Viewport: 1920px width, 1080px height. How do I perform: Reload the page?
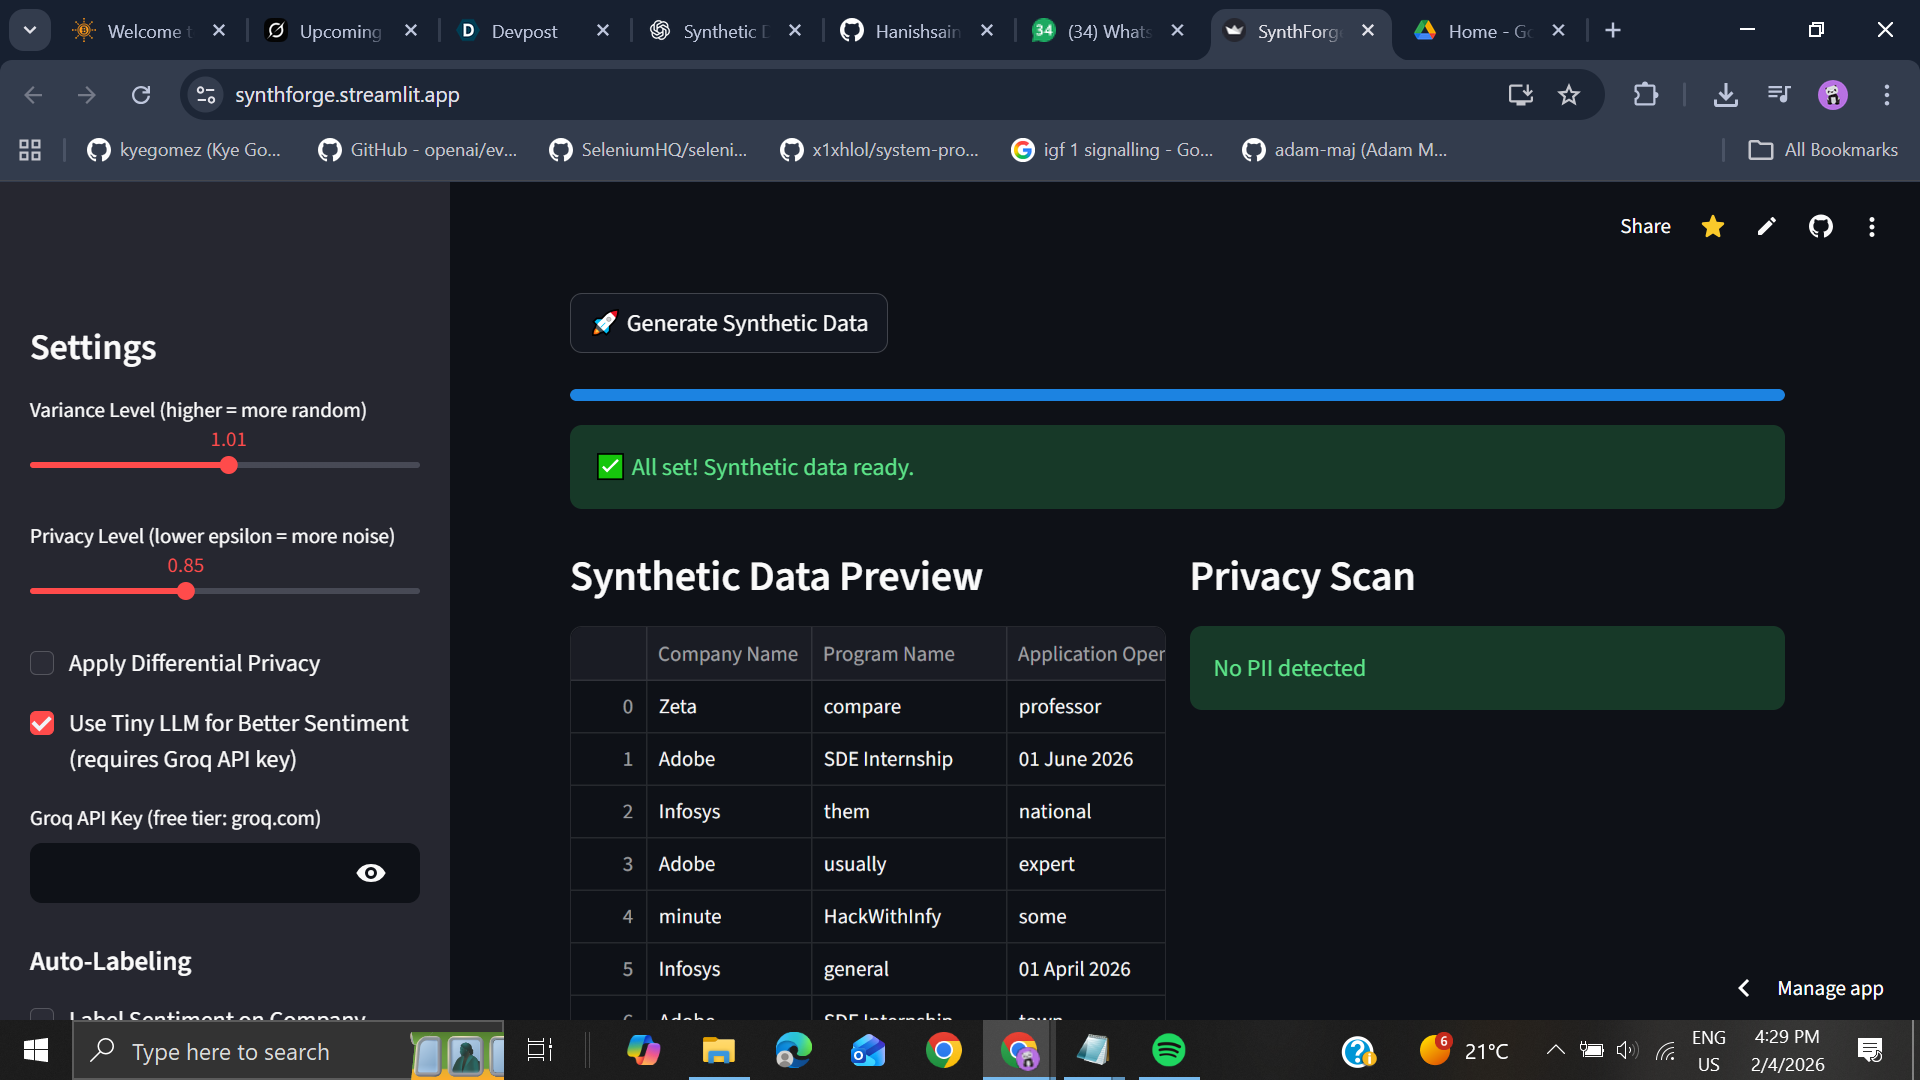click(x=141, y=95)
